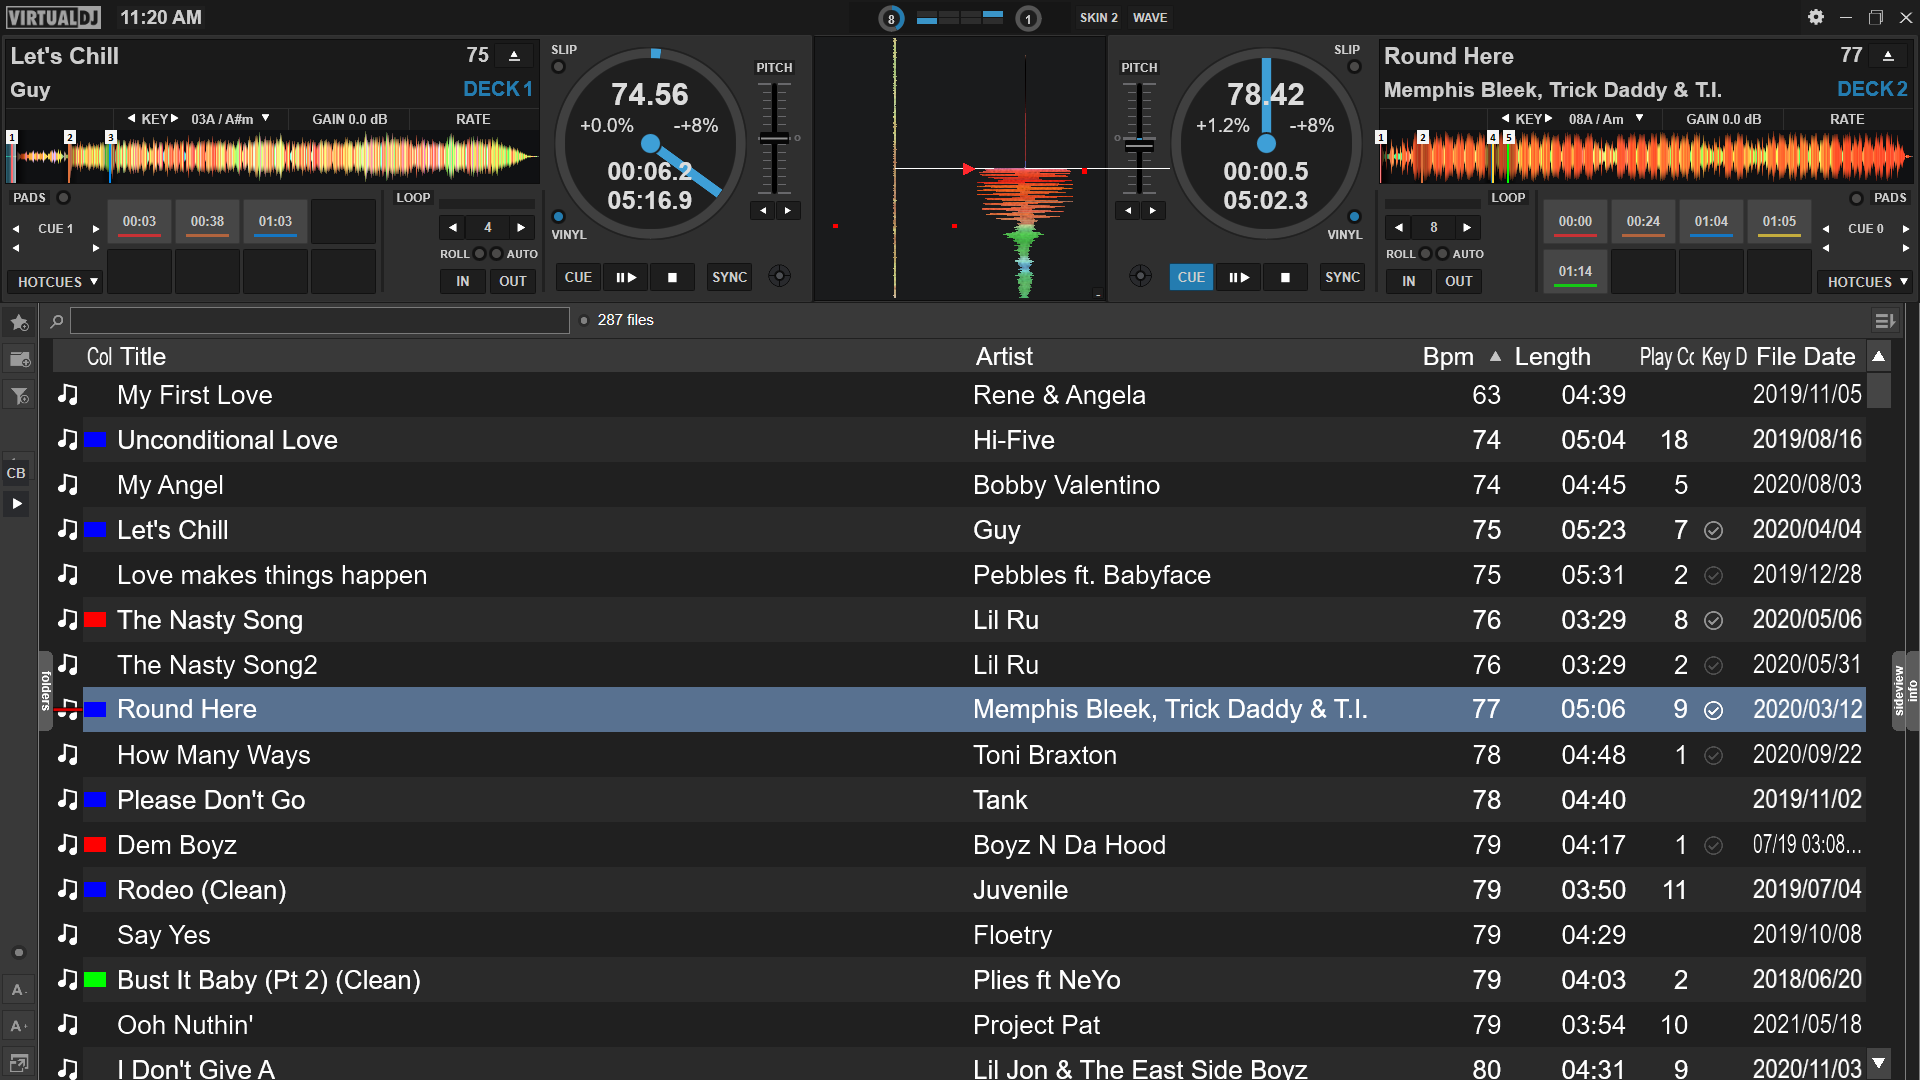Set deck 1 loop IN point
Viewport: 1920px width, 1080px height.
coord(463,282)
